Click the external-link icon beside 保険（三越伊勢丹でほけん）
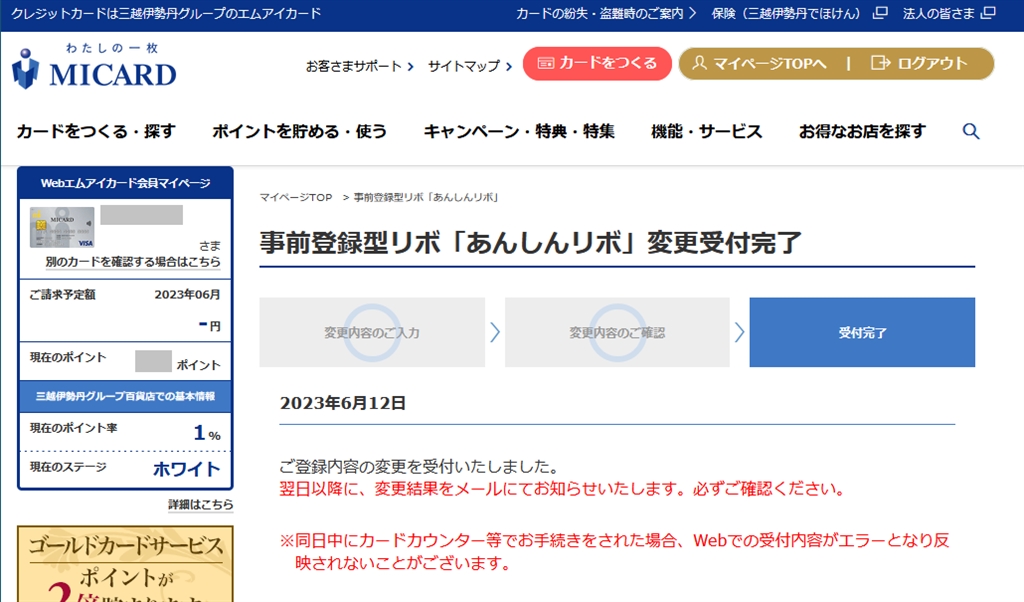Screen dimensions: 1024x602 click(x=880, y=13)
